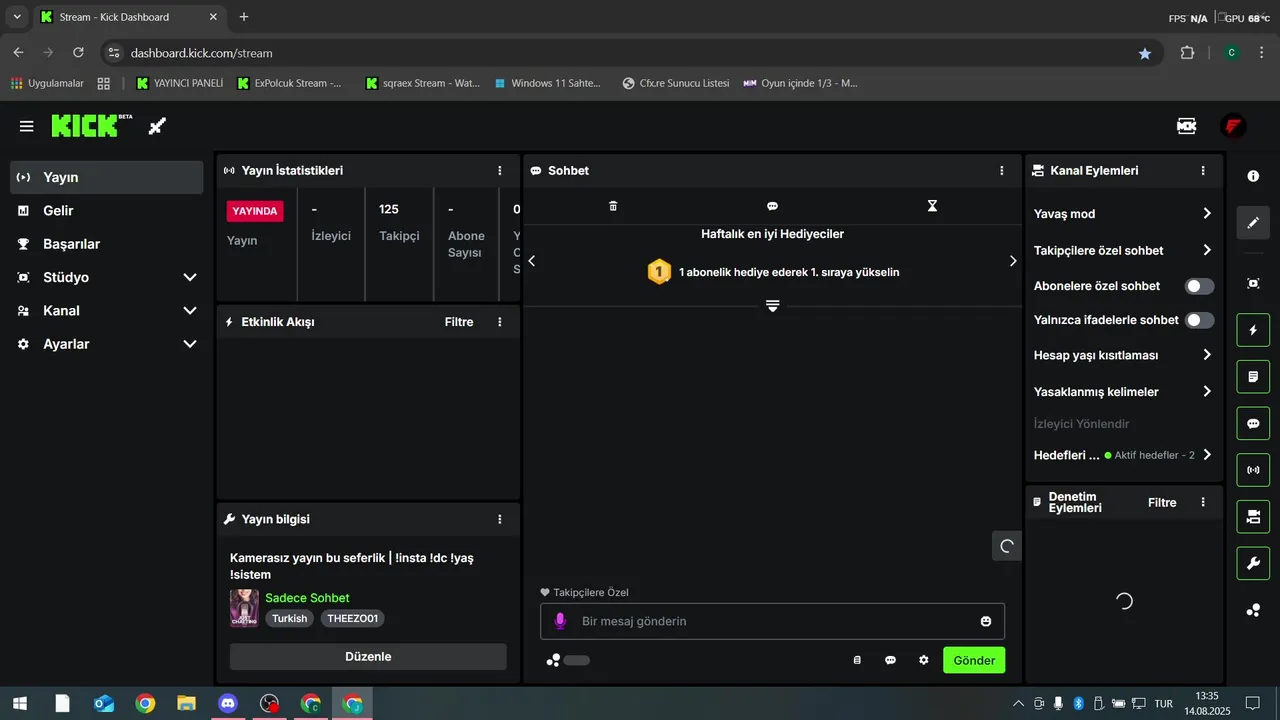Open Sohbet panel three-dot menu

click(x=1002, y=171)
